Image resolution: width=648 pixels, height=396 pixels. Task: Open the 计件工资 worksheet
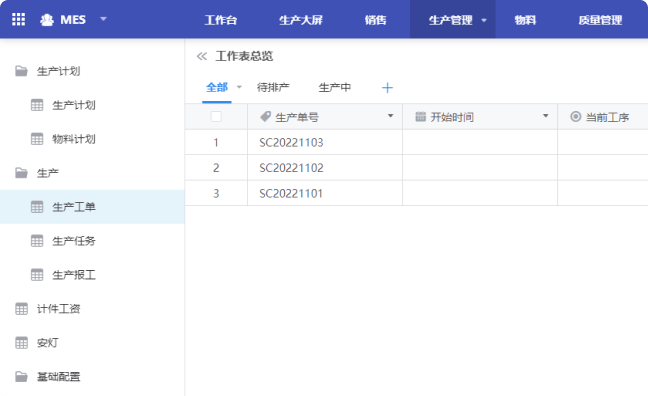tap(58, 308)
